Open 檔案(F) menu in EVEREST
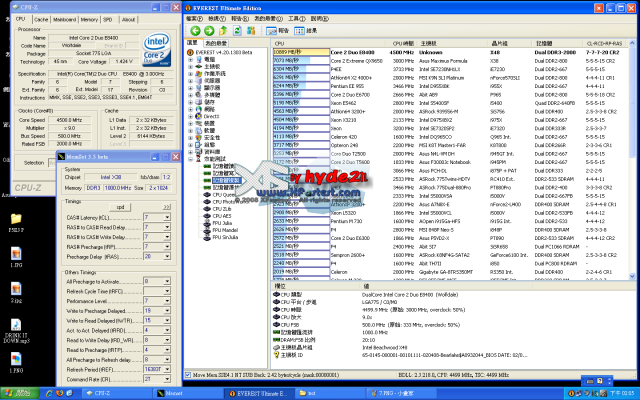Viewport: 640px width, 400px height. pyautogui.click(x=194, y=19)
